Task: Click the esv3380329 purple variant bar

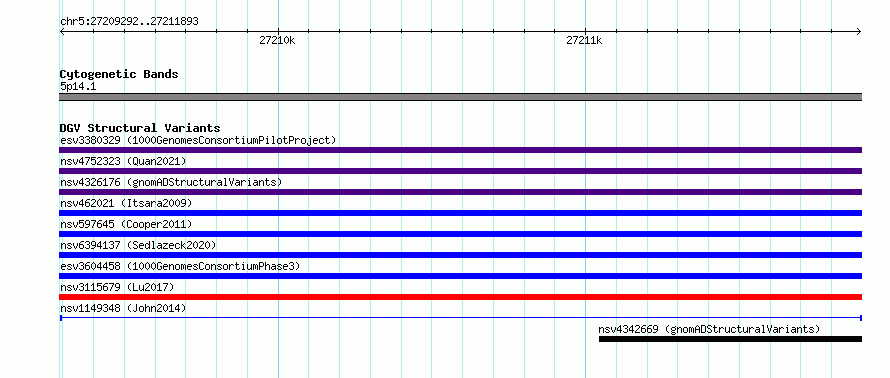Action: pos(460,150)
